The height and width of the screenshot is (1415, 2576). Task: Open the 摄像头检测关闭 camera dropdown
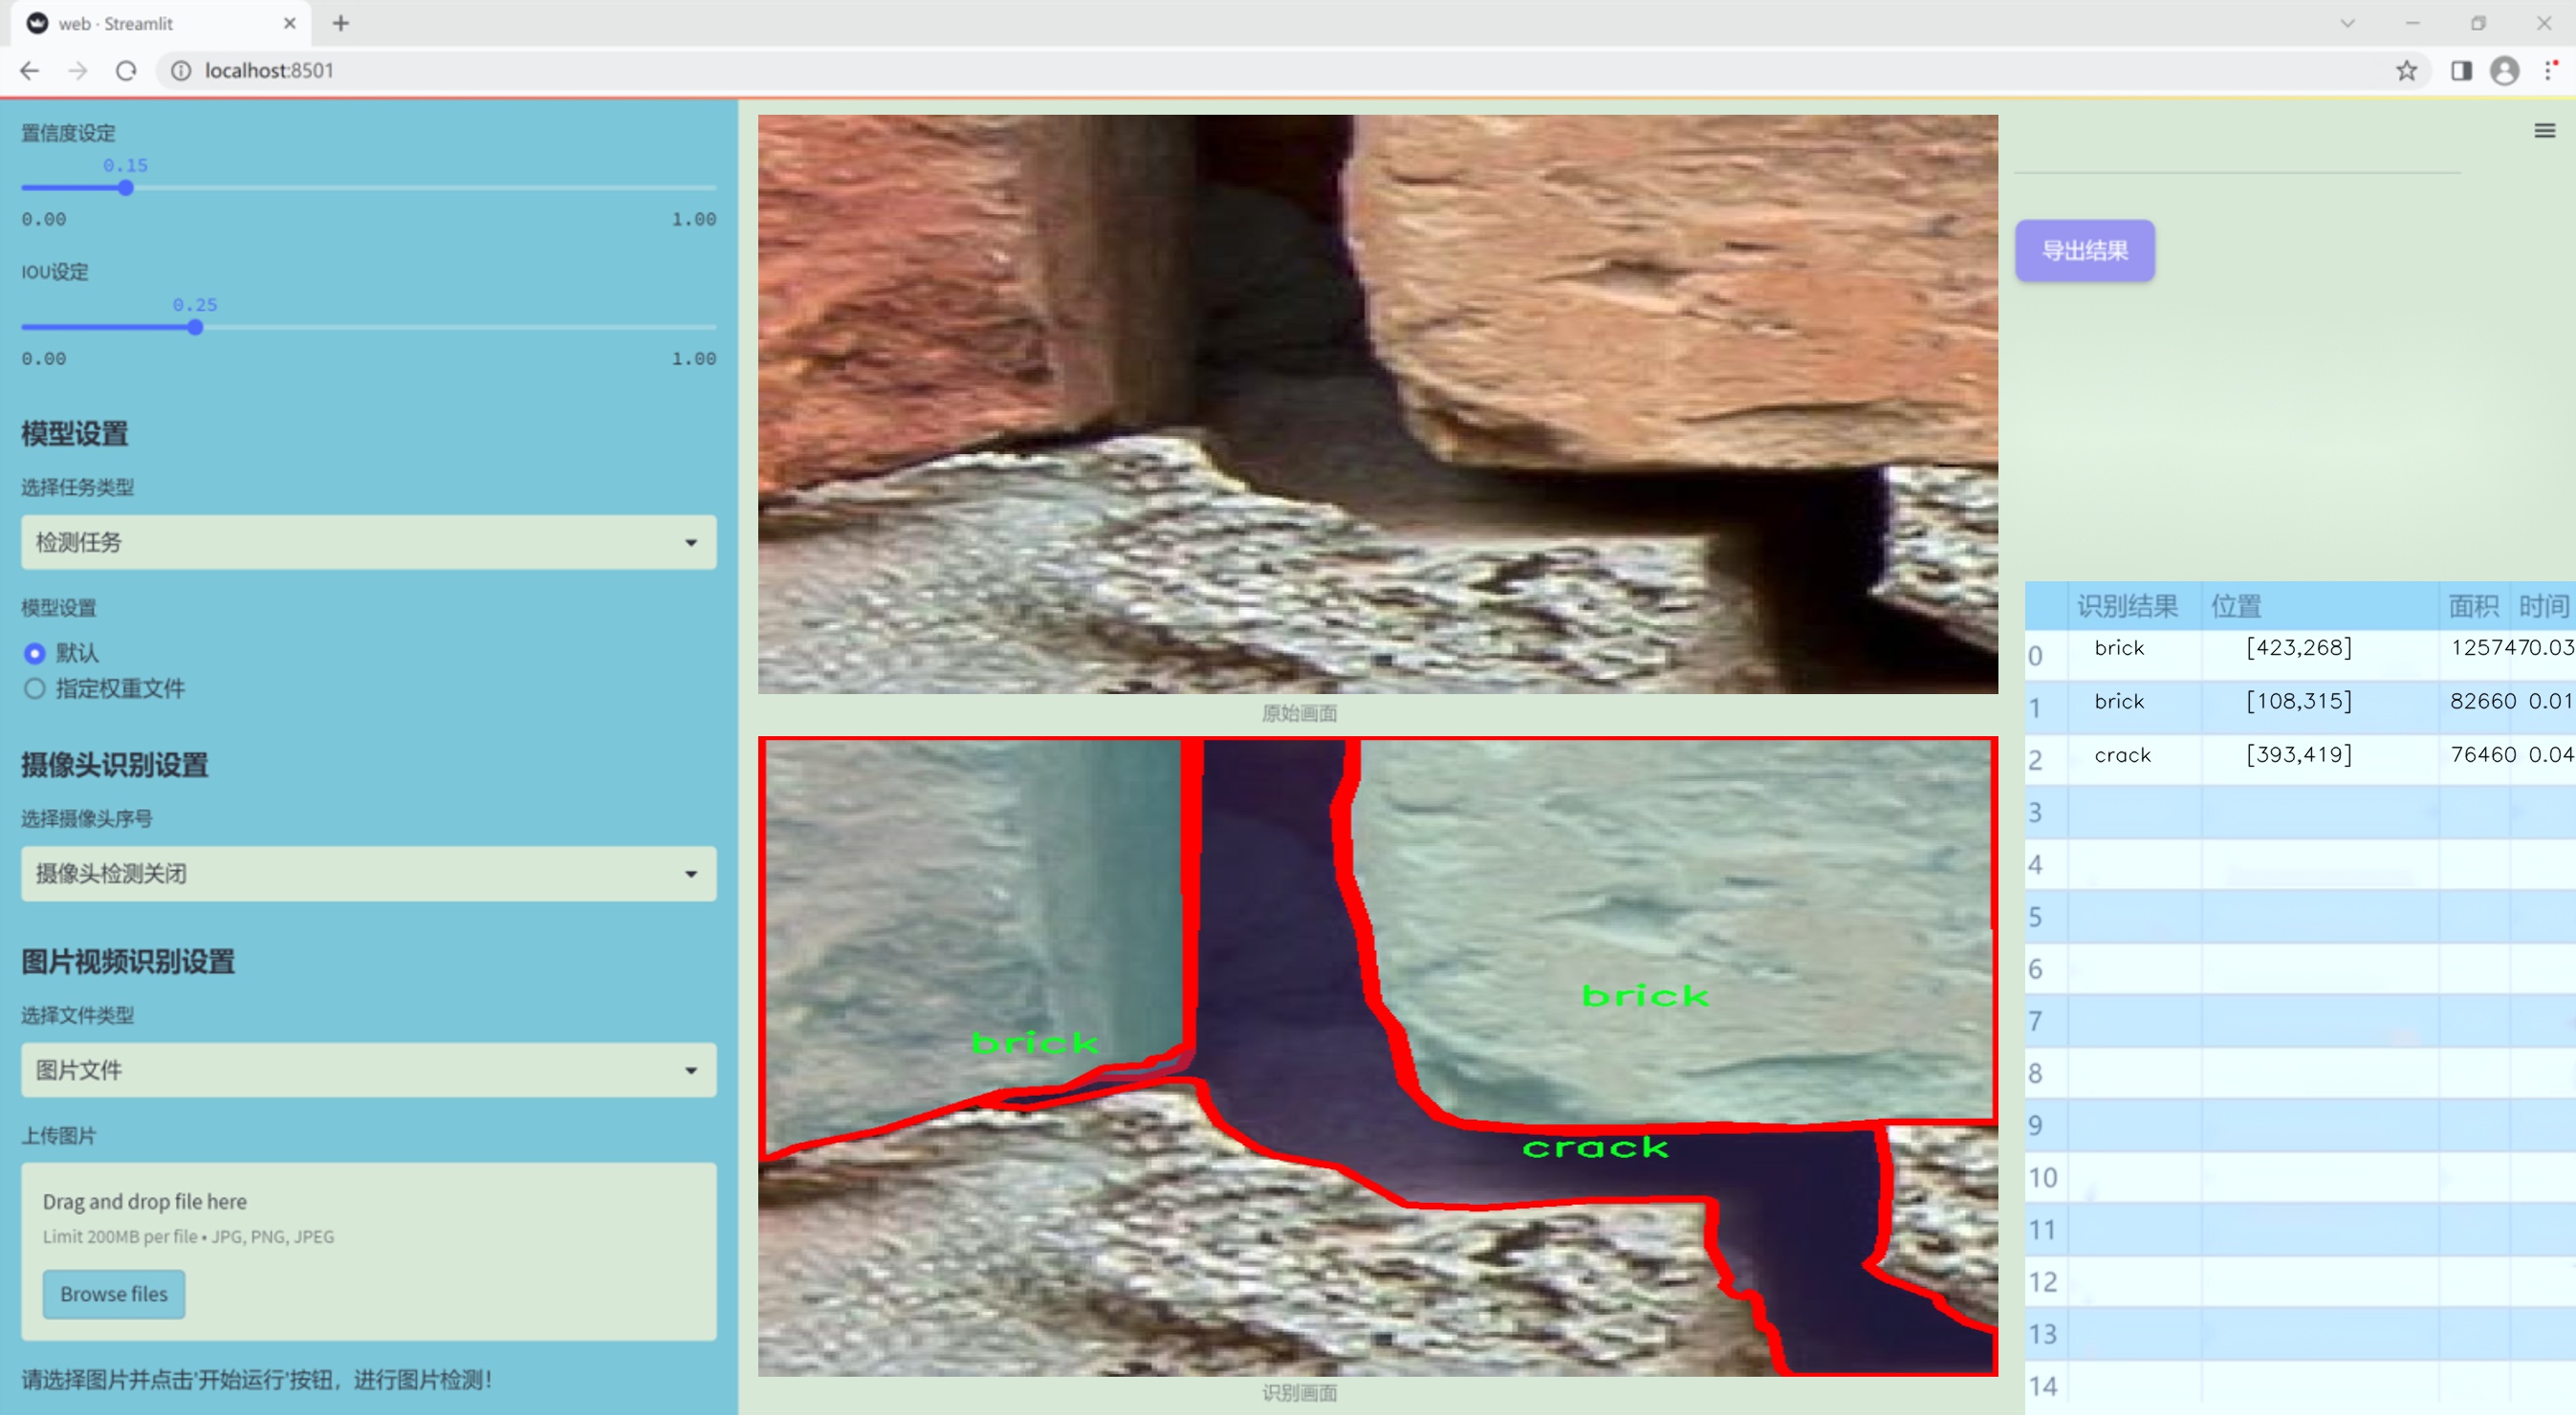(x=368, y=873)
